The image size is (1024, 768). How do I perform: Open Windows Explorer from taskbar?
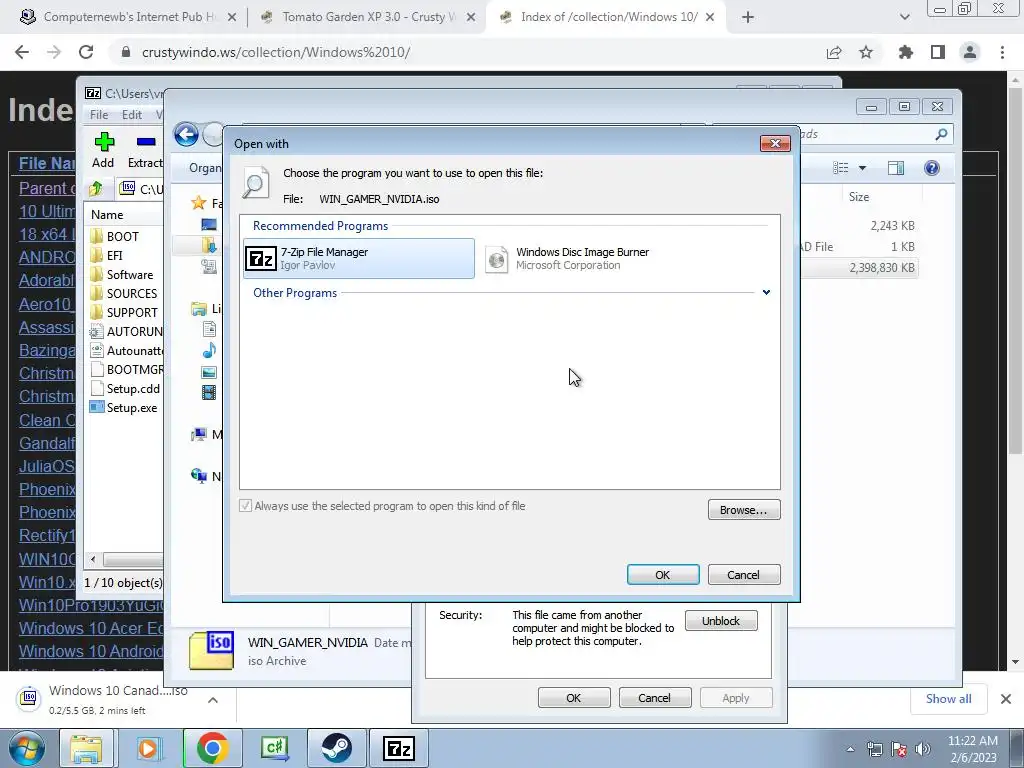point(86,748)
